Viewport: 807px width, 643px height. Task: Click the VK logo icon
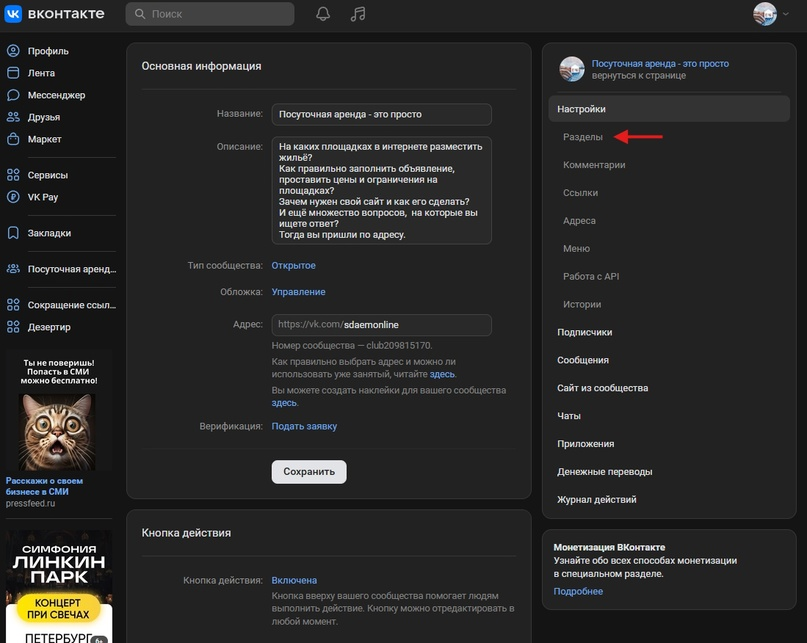click(13, 14)
